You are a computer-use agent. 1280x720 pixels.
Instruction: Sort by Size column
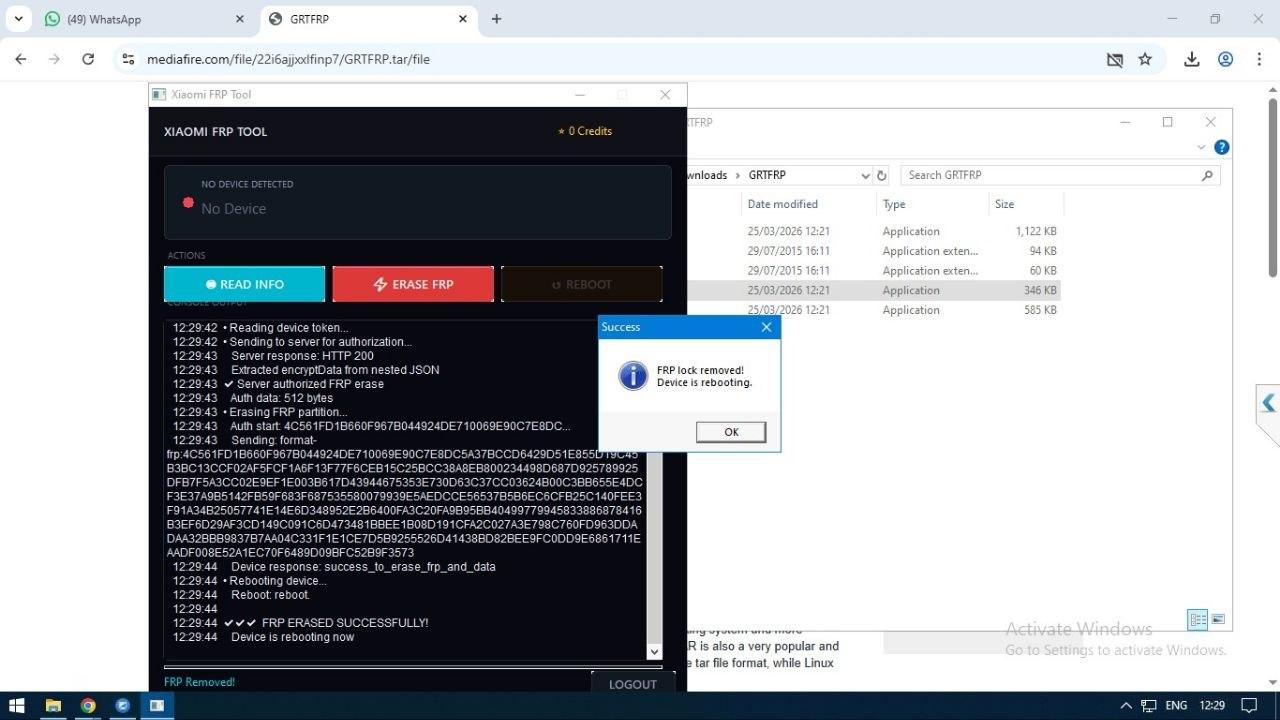[1005, 204]
